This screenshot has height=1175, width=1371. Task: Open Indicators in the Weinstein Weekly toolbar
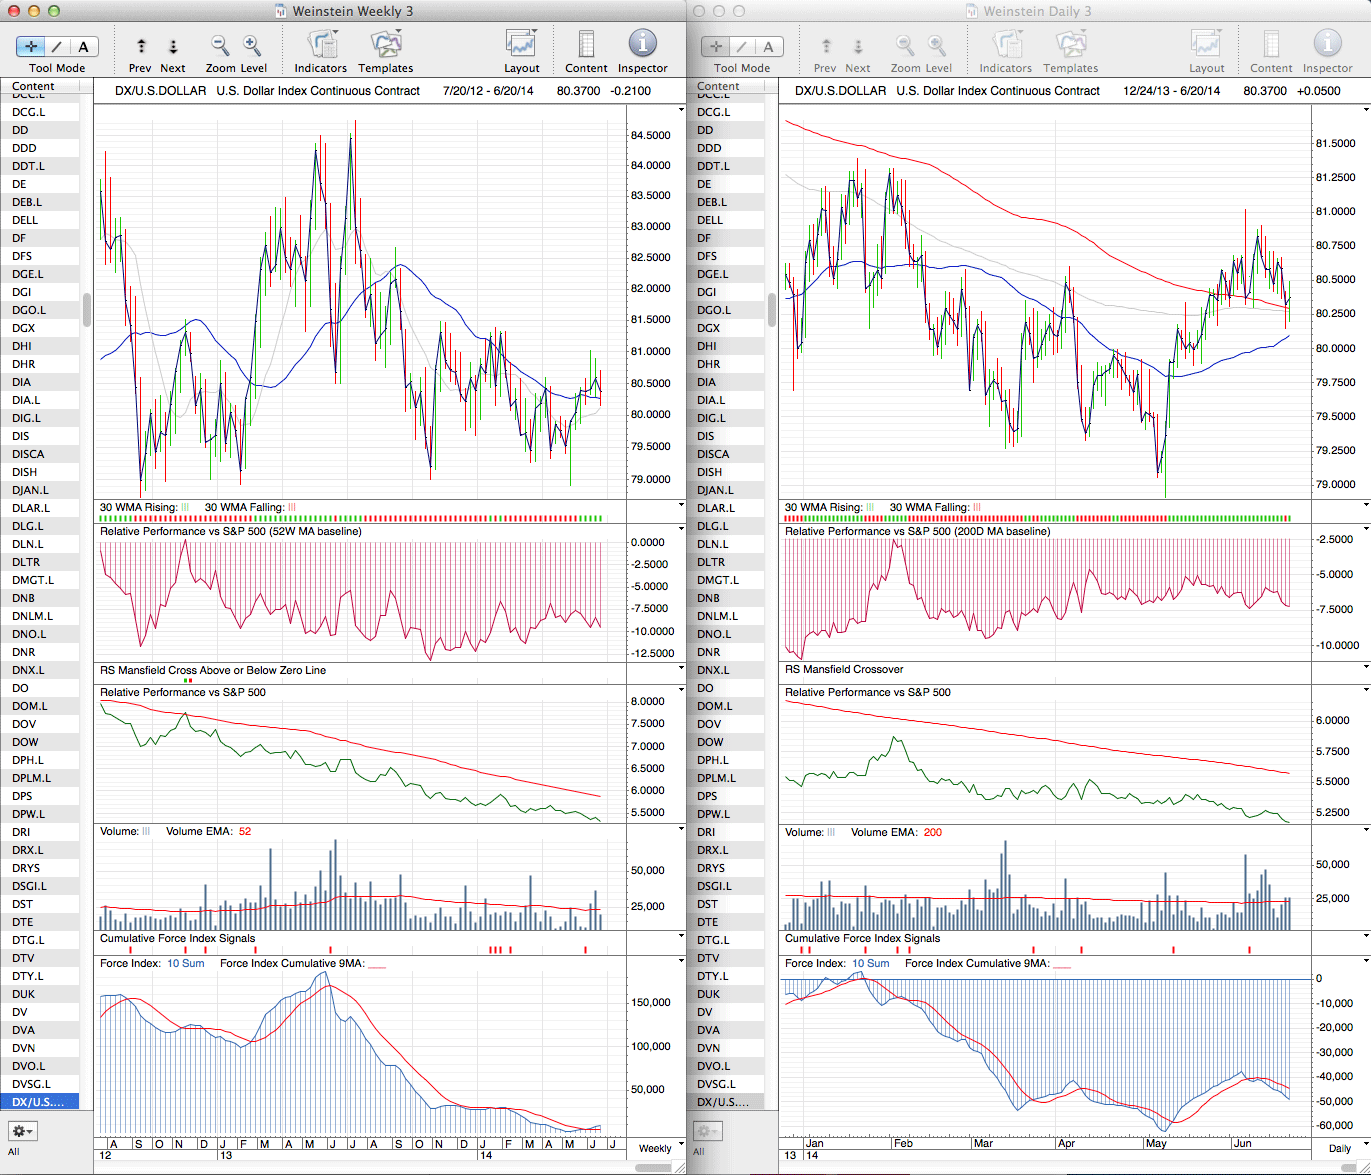click(320, 46)
